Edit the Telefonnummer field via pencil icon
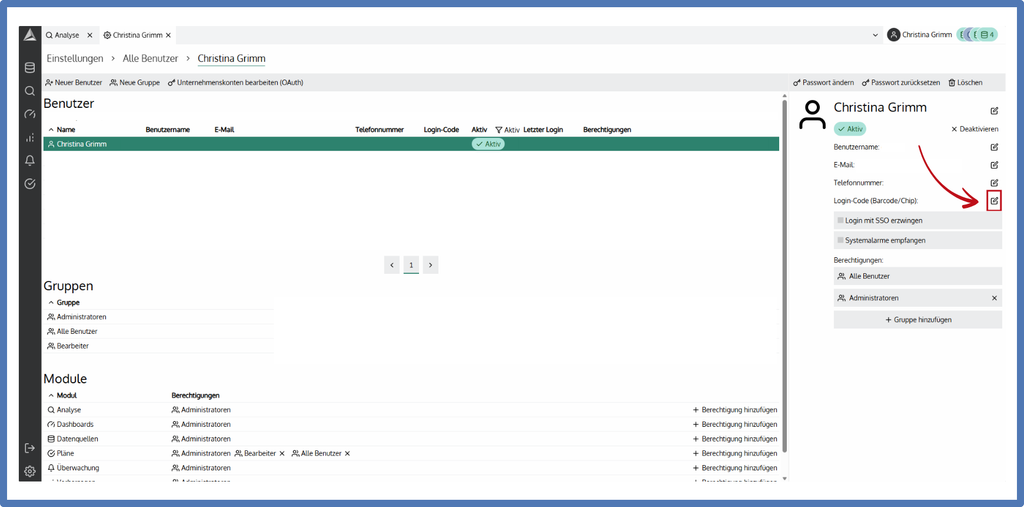 coord(995,182)
